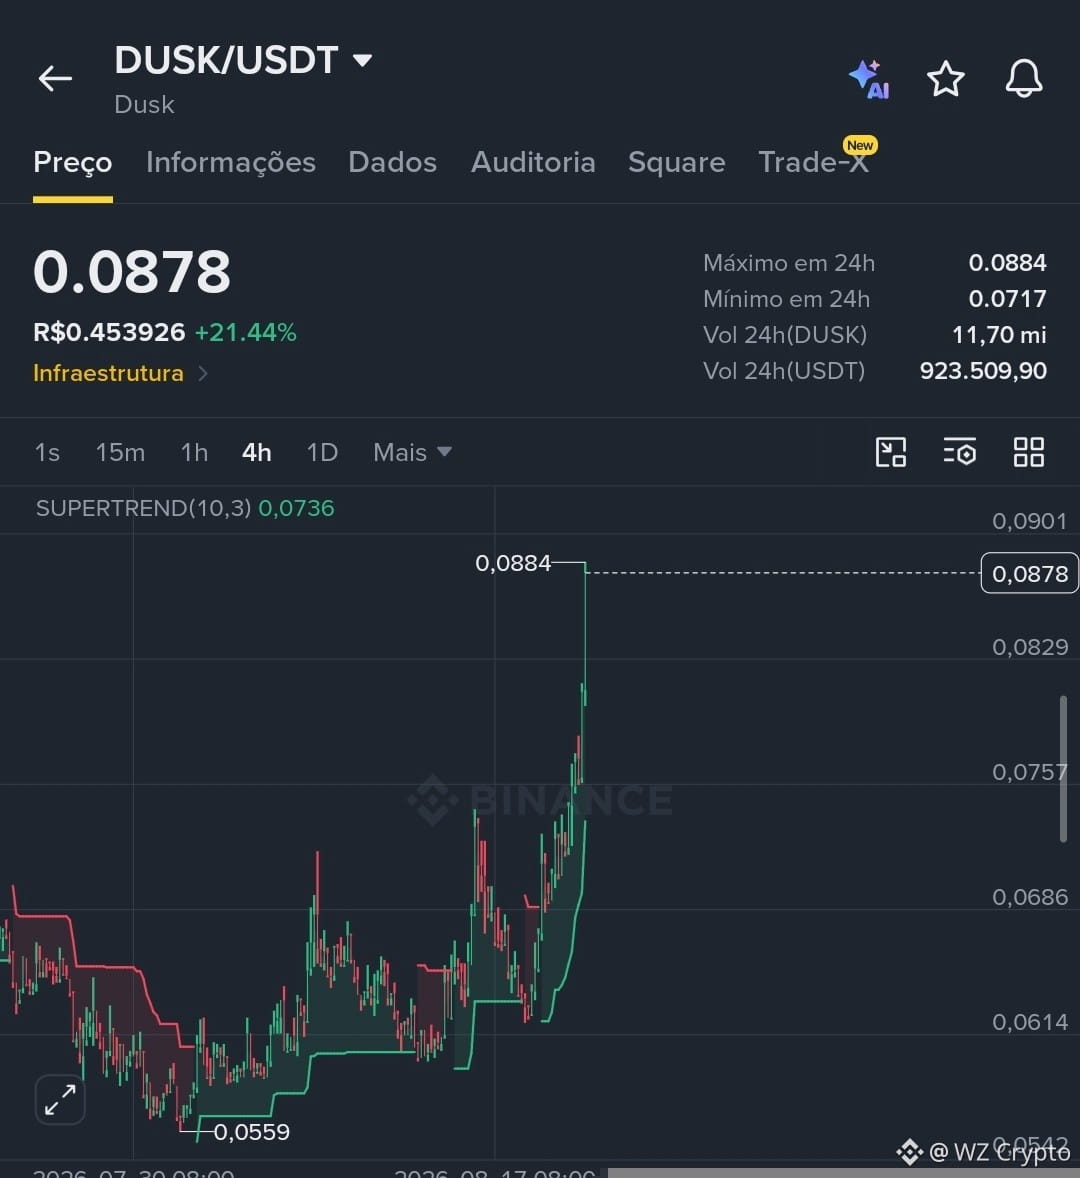Select the 4h timeframe
1080x1178 pixels.
click(257, 452)
